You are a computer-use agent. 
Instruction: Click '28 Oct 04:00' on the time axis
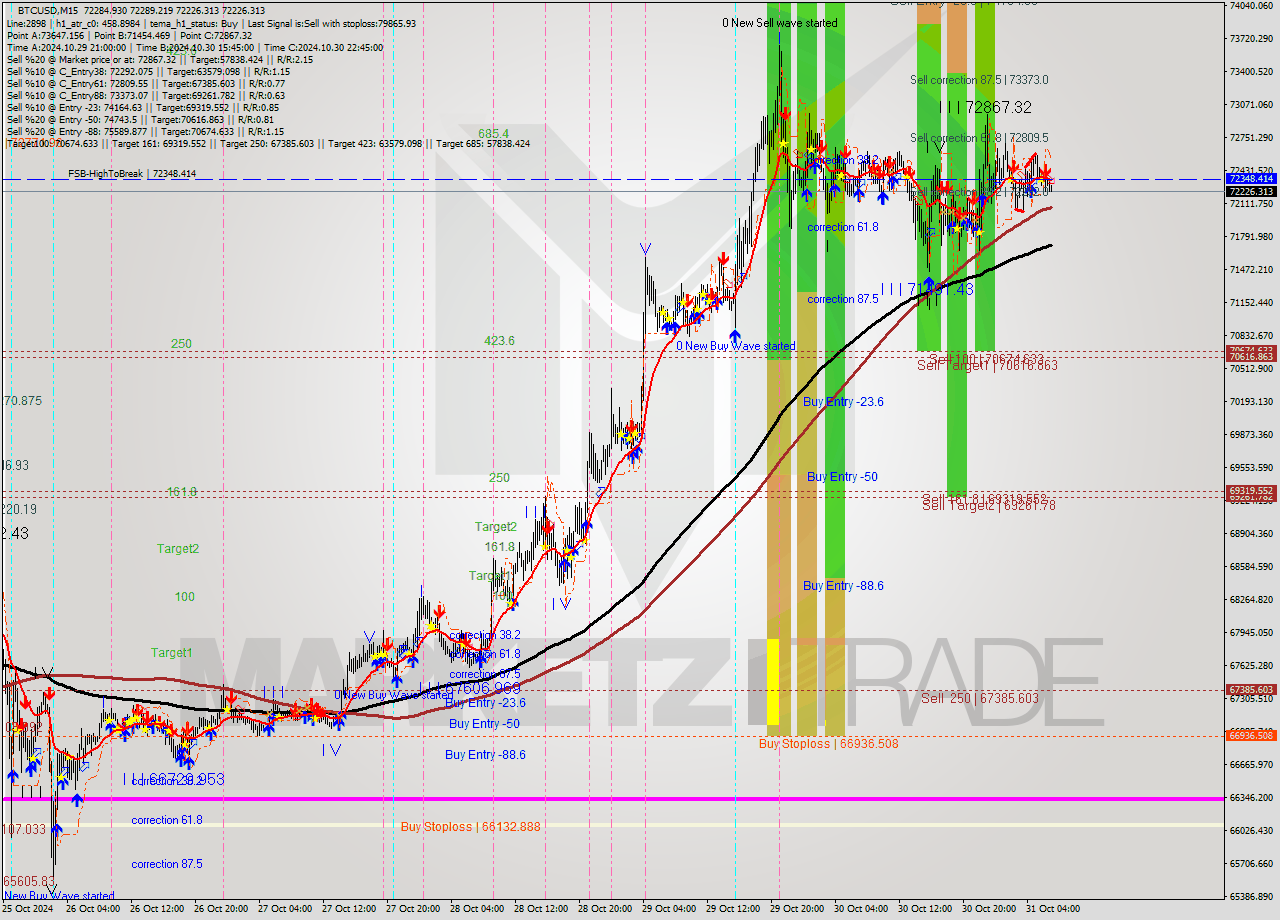(x=476, y=909)
